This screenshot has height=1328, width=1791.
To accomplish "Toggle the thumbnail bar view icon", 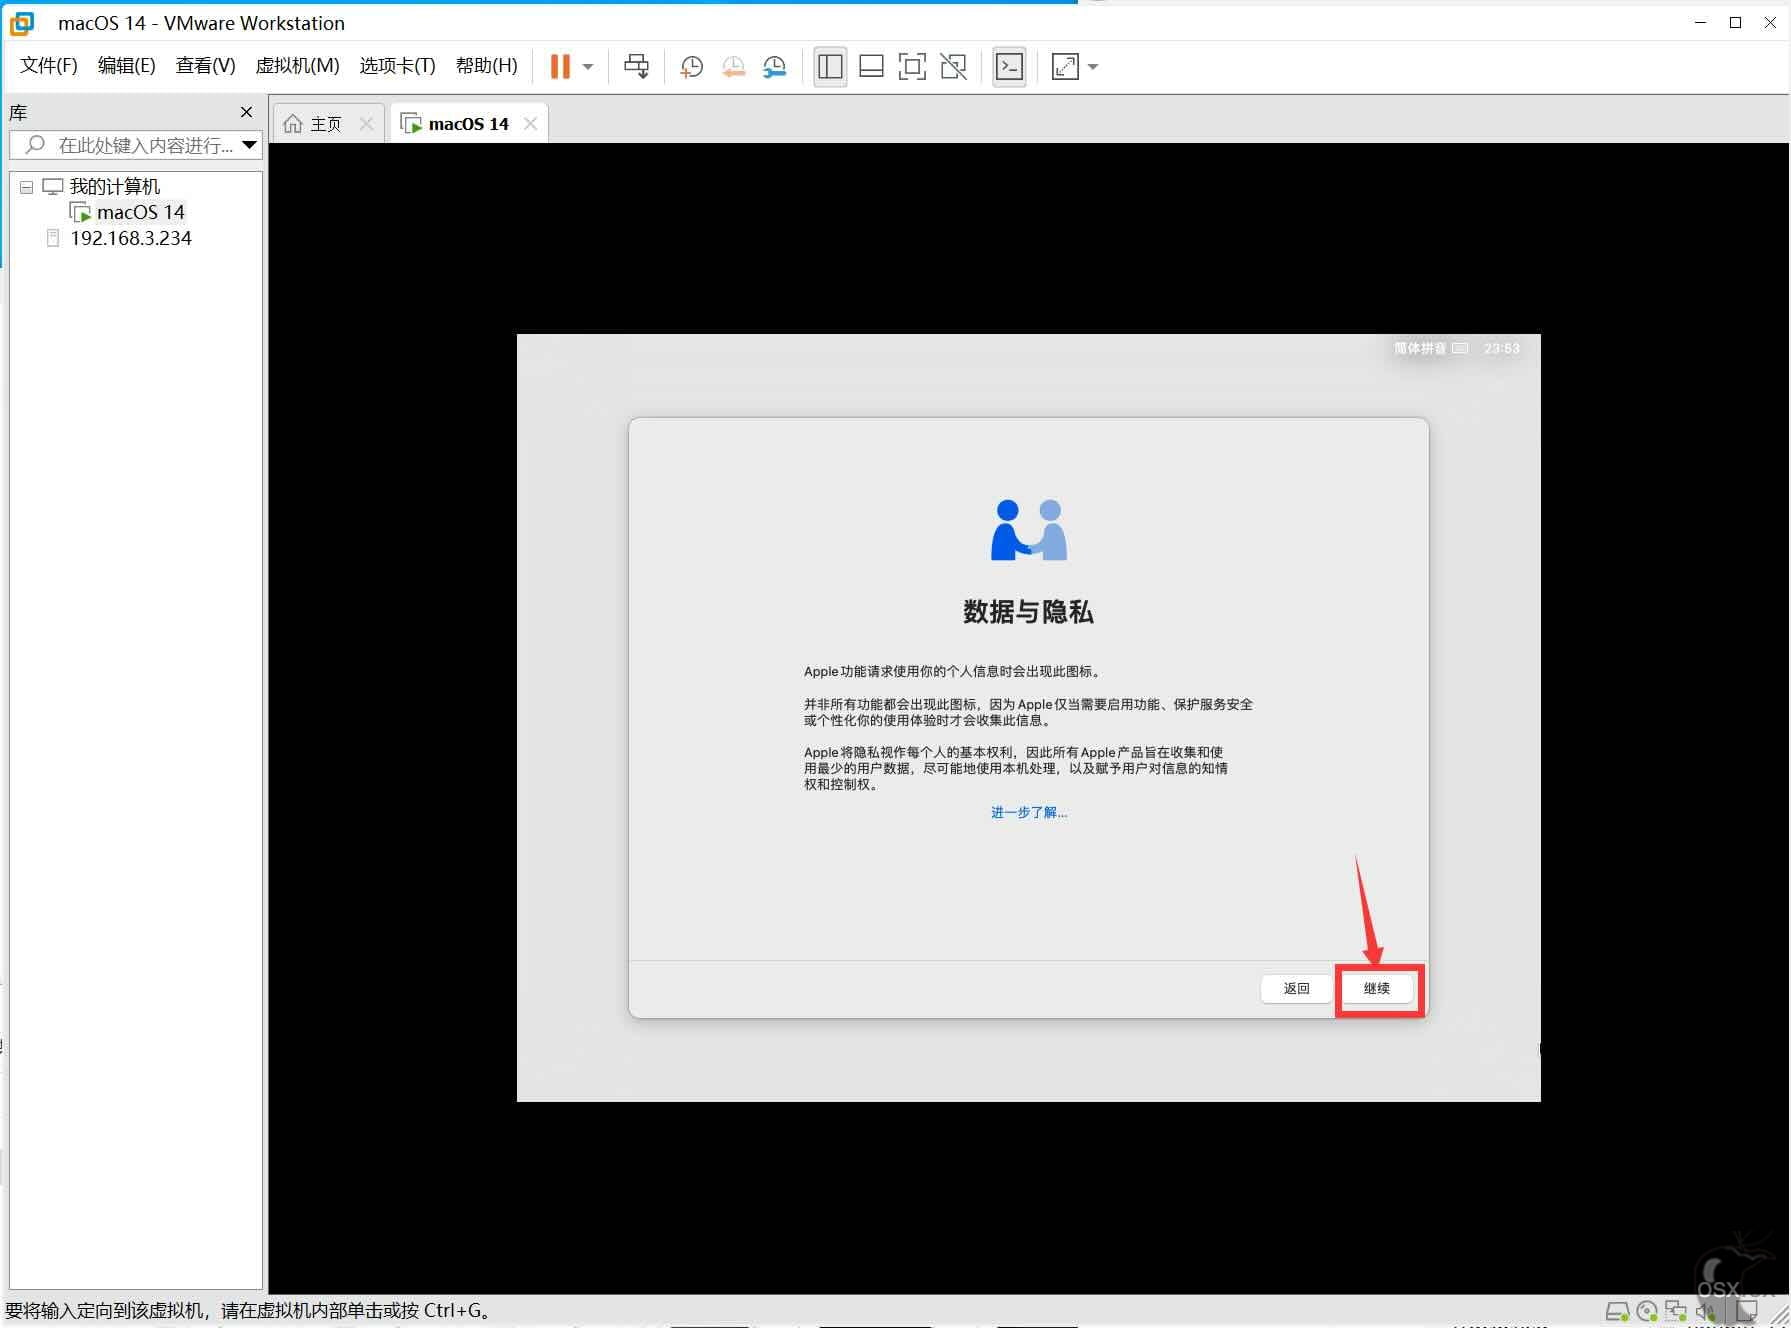I will click(871, 66).
